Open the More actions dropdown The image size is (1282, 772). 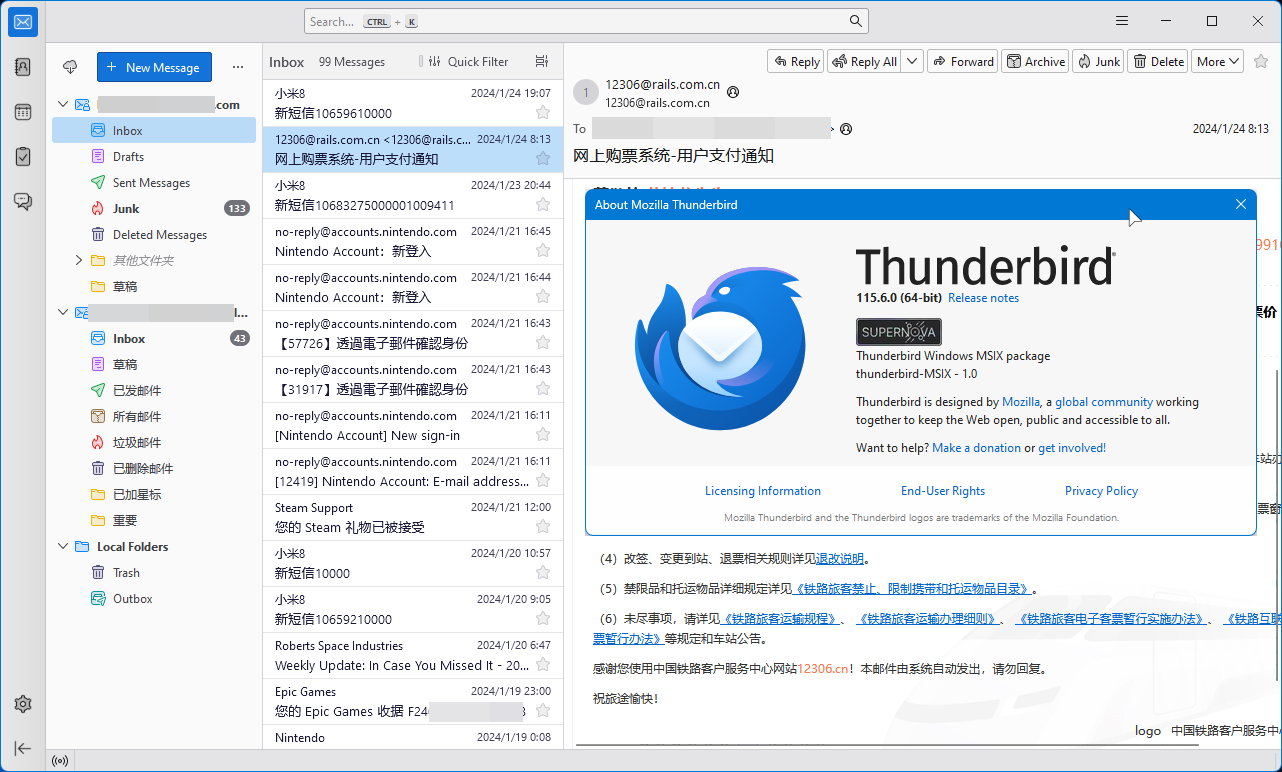click(1218, 61)
